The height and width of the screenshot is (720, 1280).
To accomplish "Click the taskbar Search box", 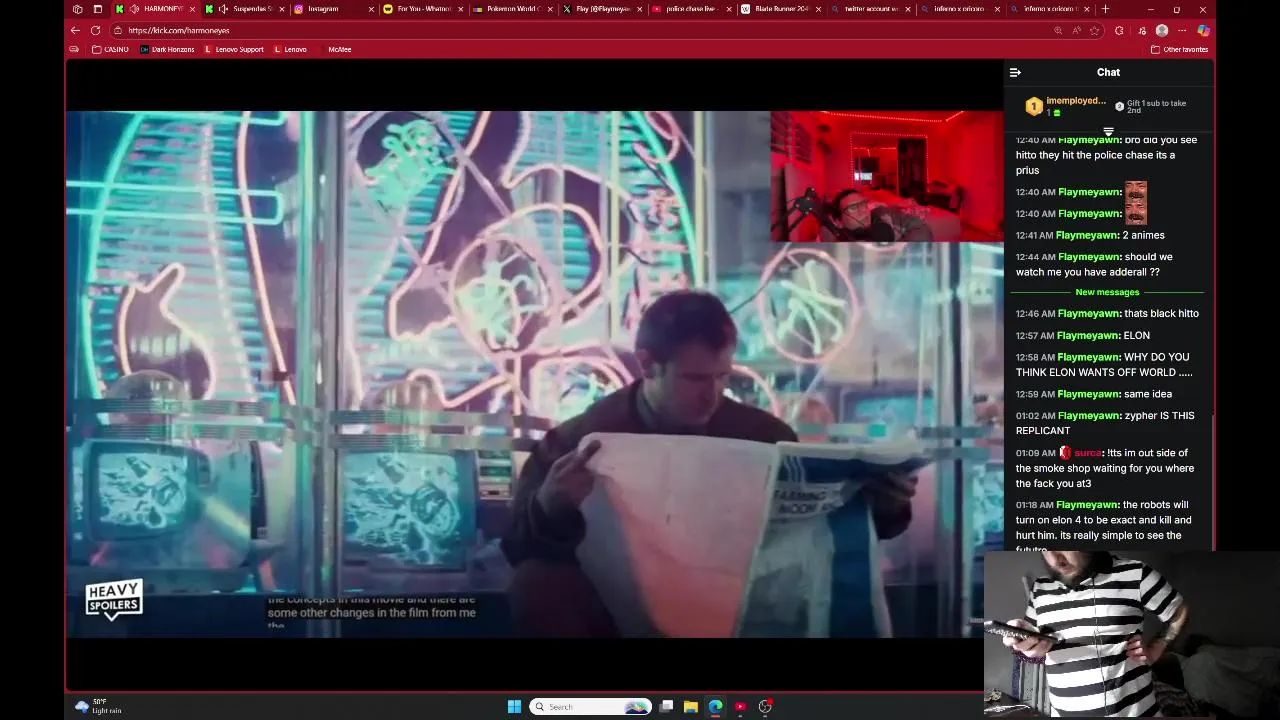I will click(x=590, y=706).
